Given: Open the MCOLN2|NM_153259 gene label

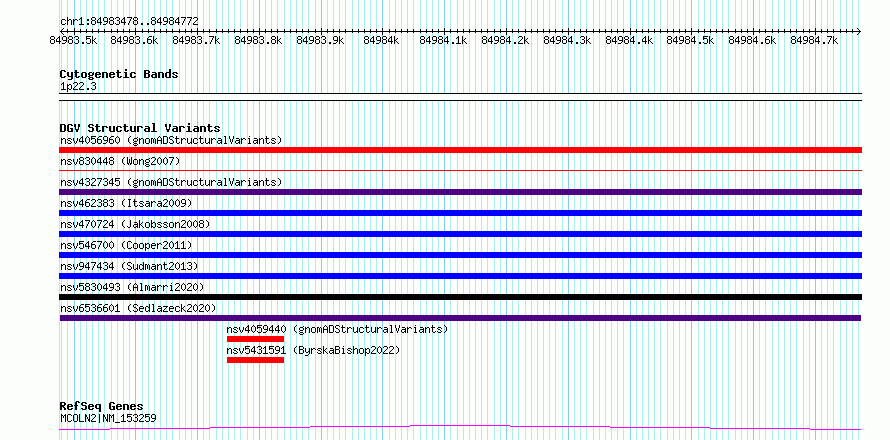Looking at the screenshot, I should 108,418.
